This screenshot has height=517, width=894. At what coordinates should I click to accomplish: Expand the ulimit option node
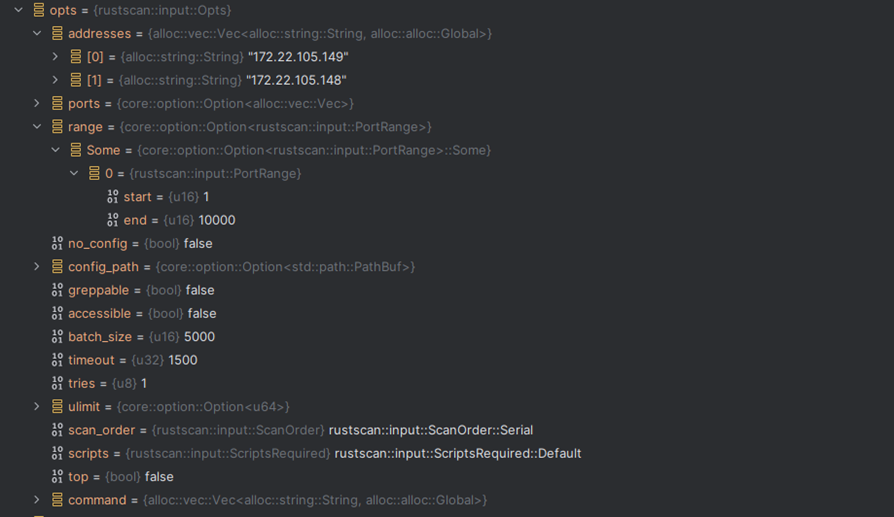pyautogui.click(x=37, y=407)
